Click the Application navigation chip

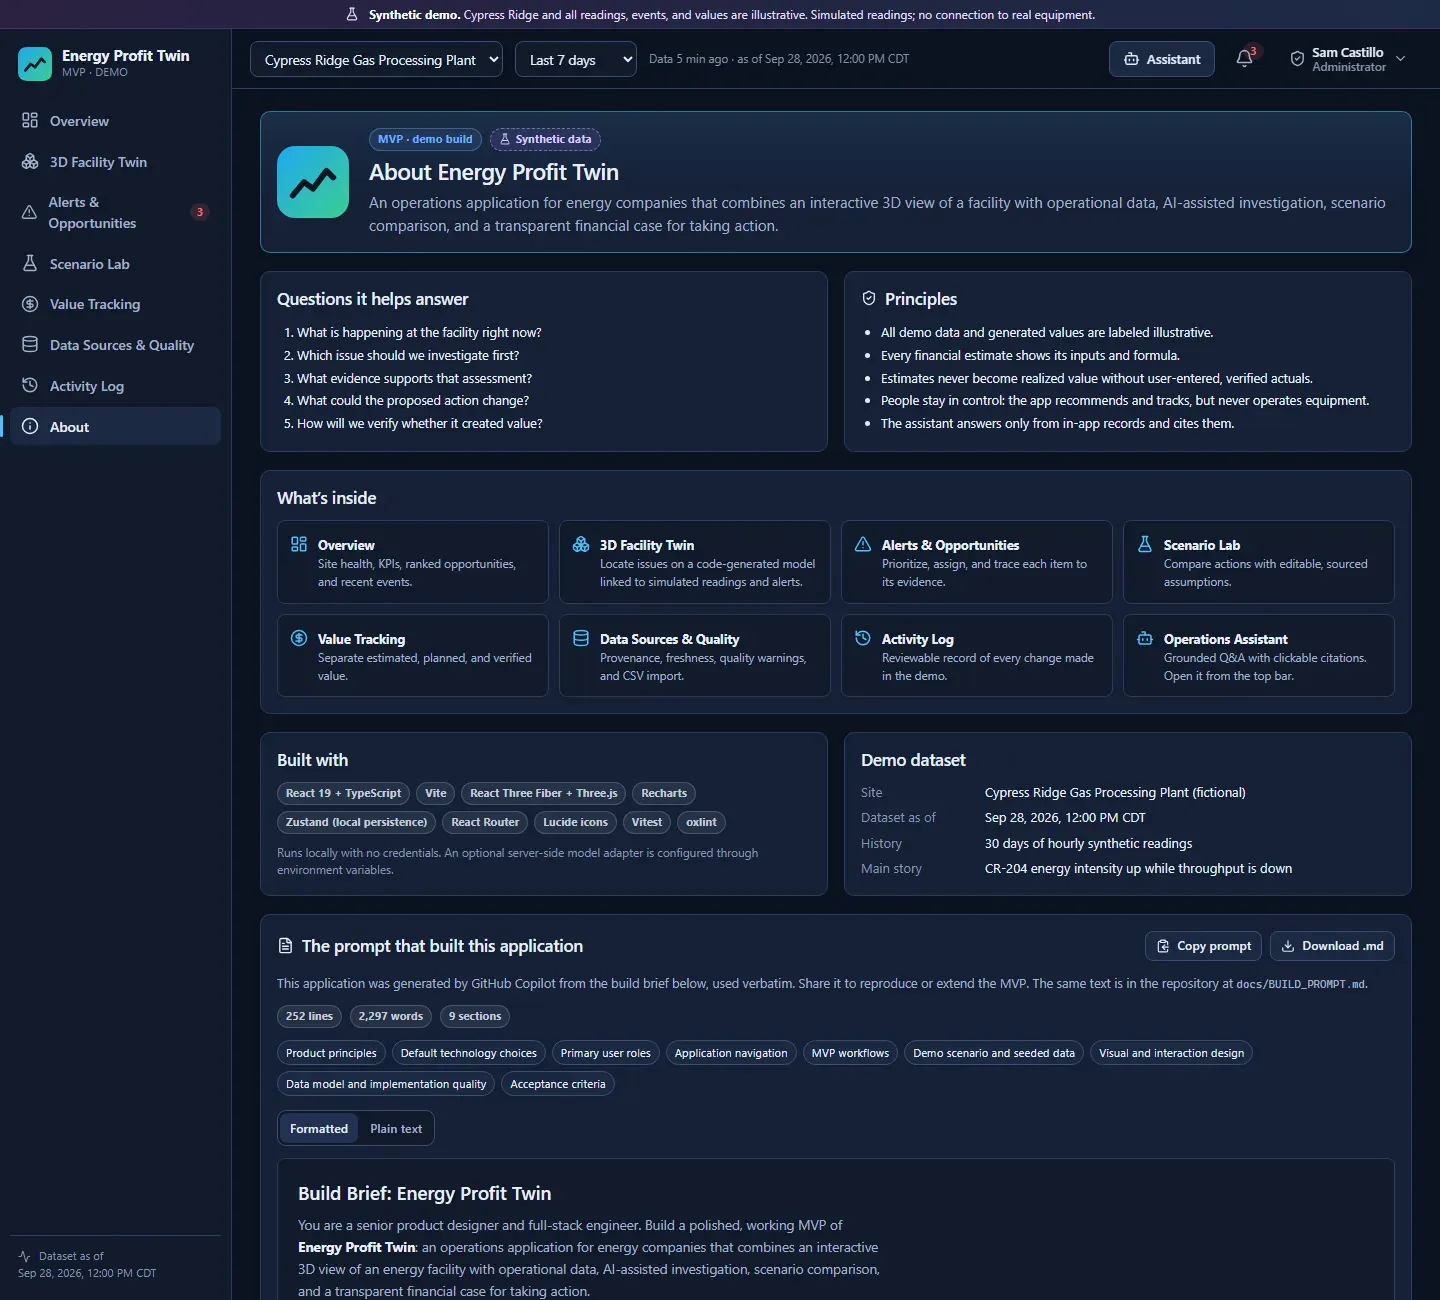[731, 1053]
